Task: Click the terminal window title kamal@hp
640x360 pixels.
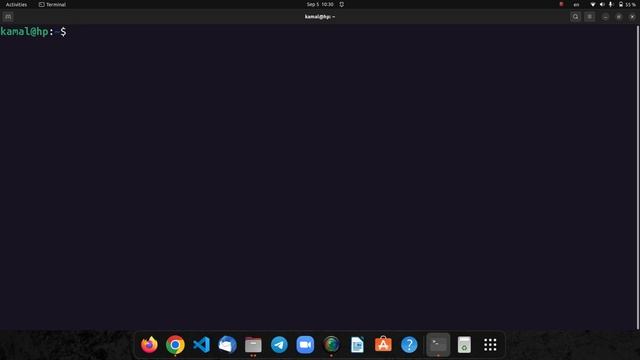Action: [x=320, y=17]
